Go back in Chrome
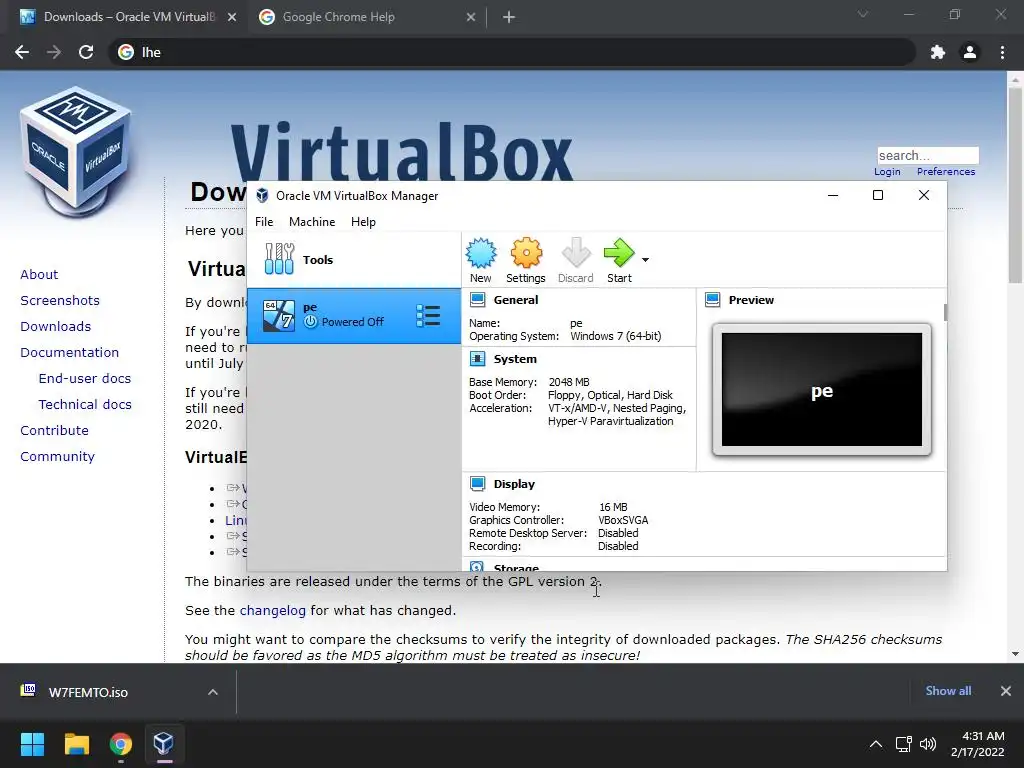 click(22, 52)
